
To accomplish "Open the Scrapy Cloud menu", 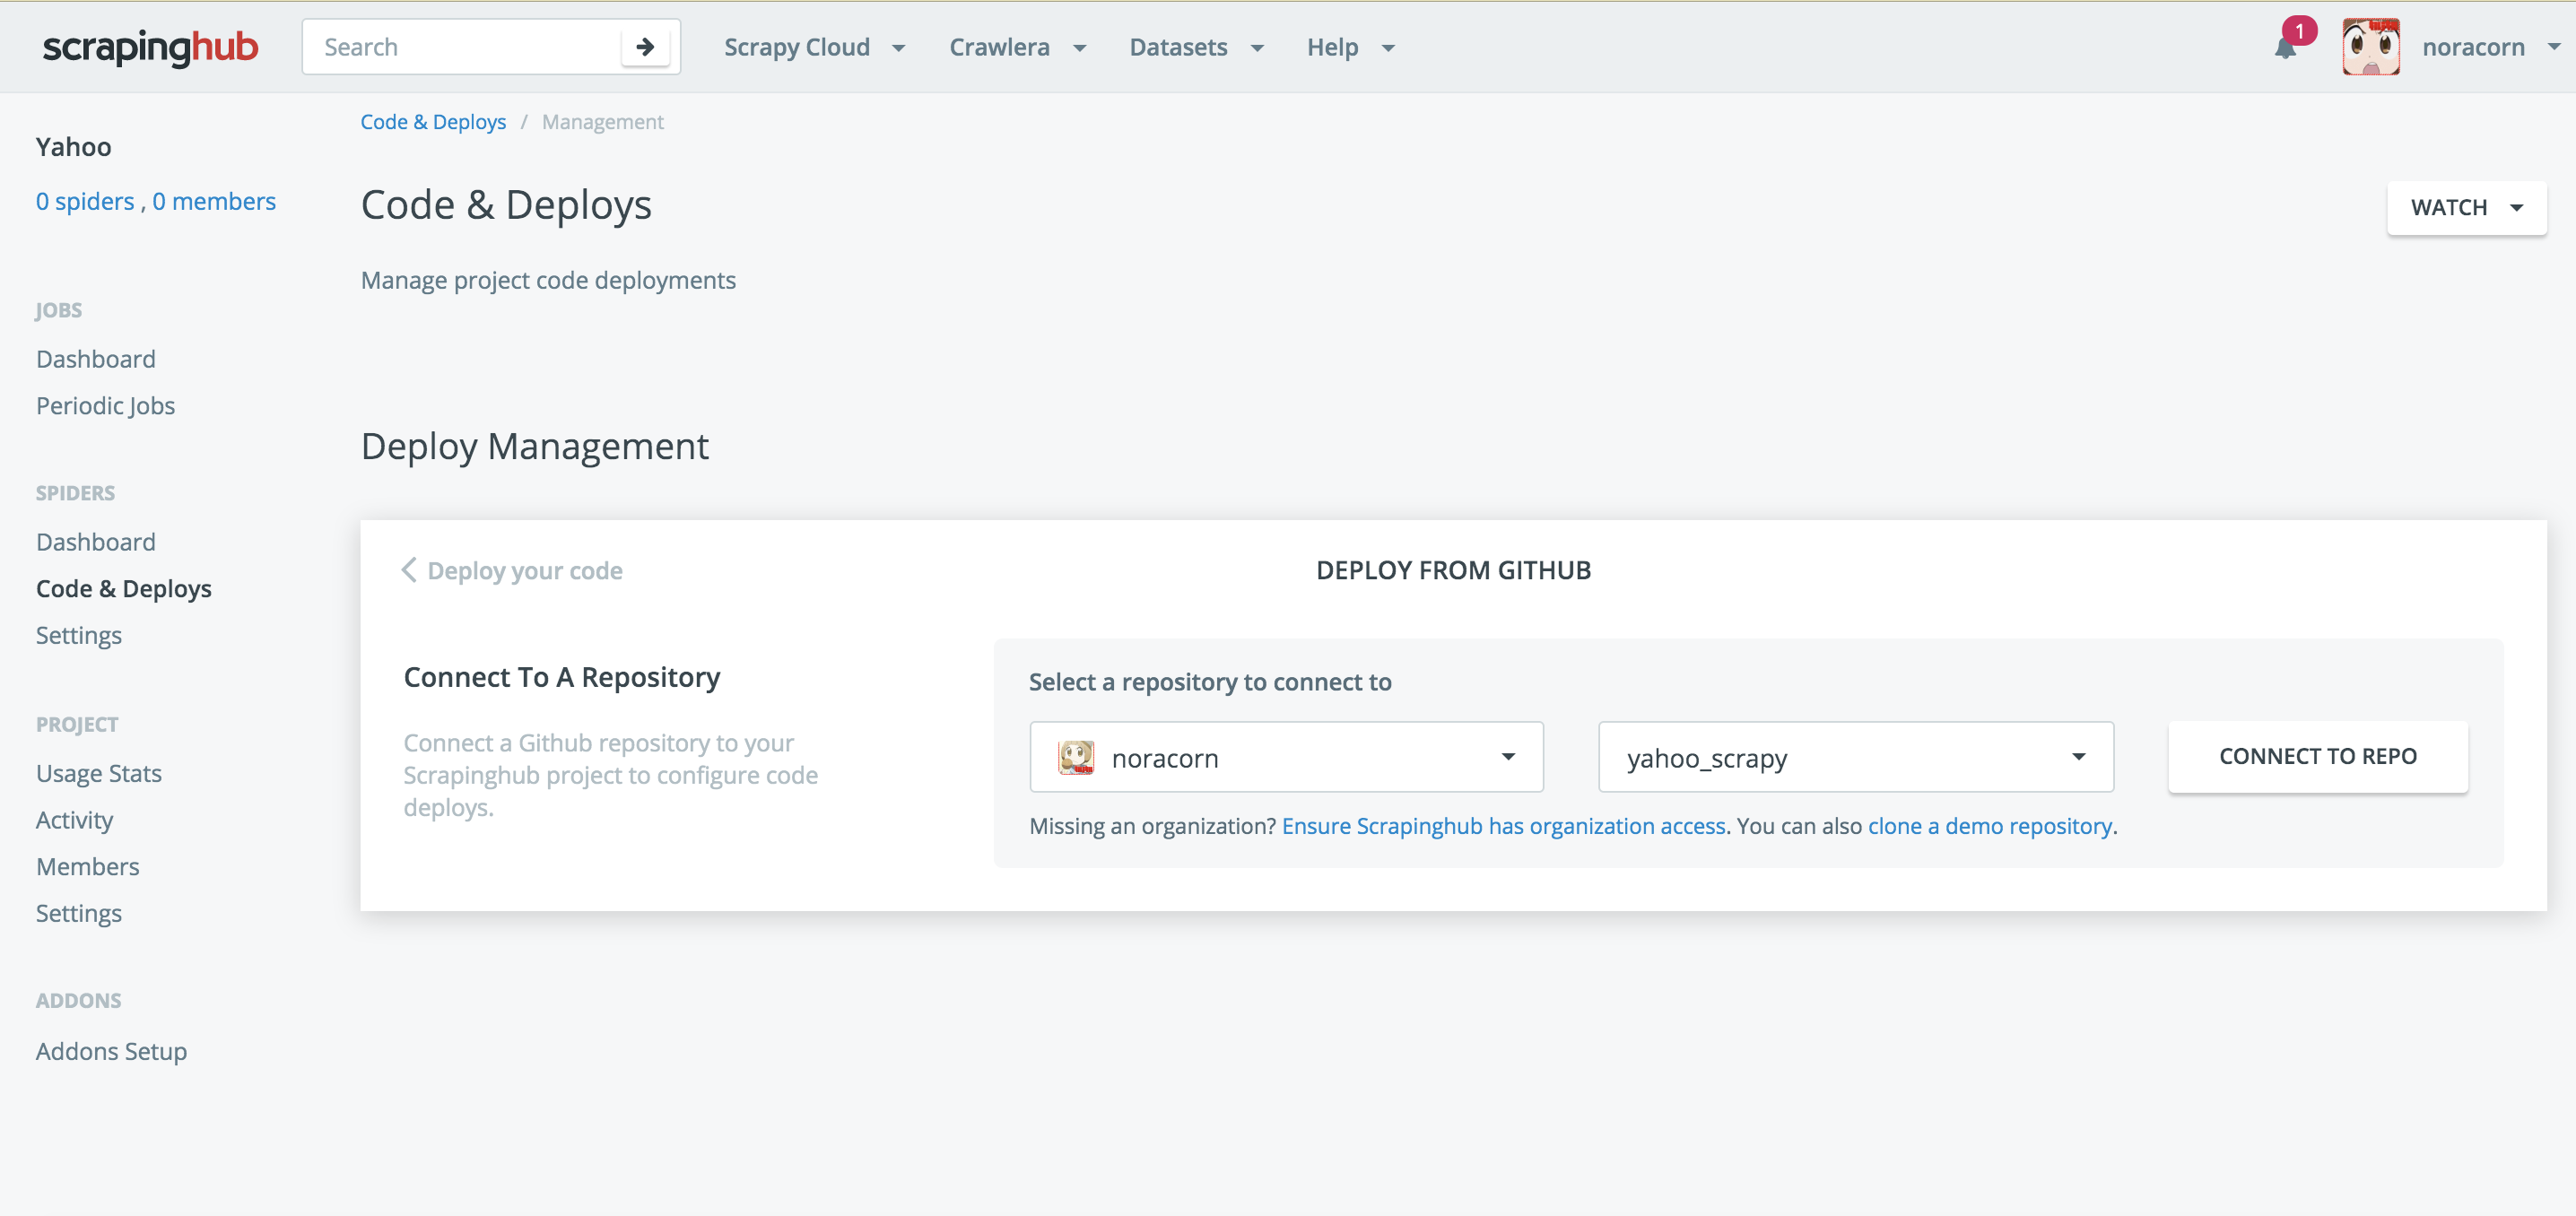I will point(814,47).
